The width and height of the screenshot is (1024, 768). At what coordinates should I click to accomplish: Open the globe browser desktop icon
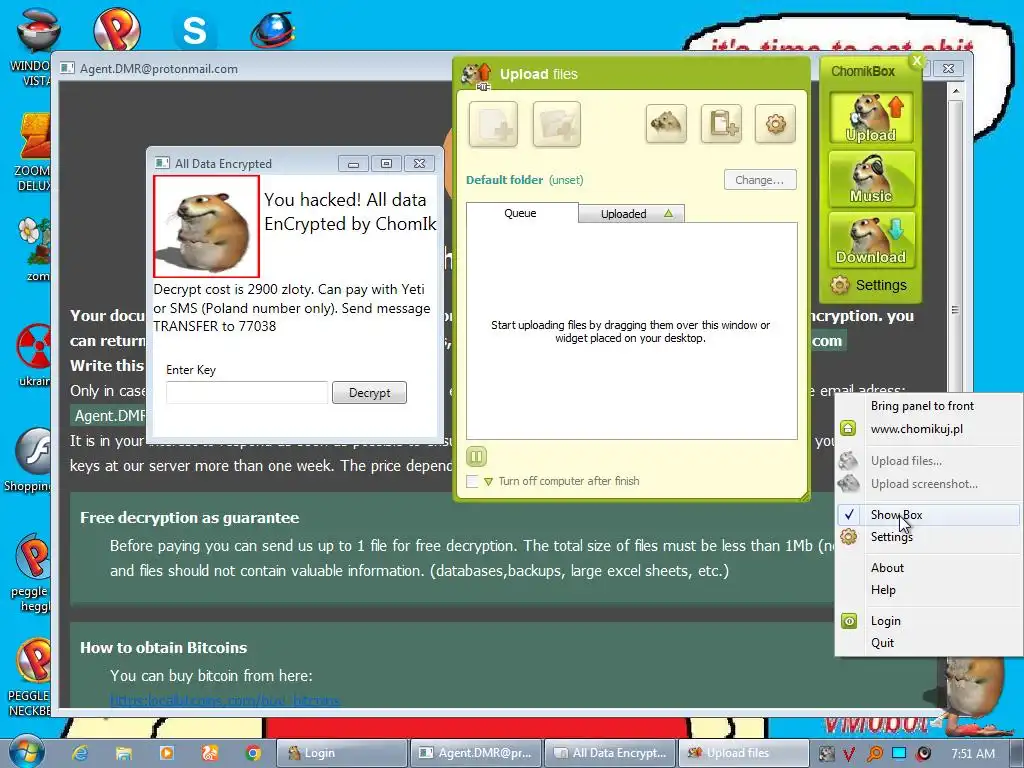click(272, 29)
